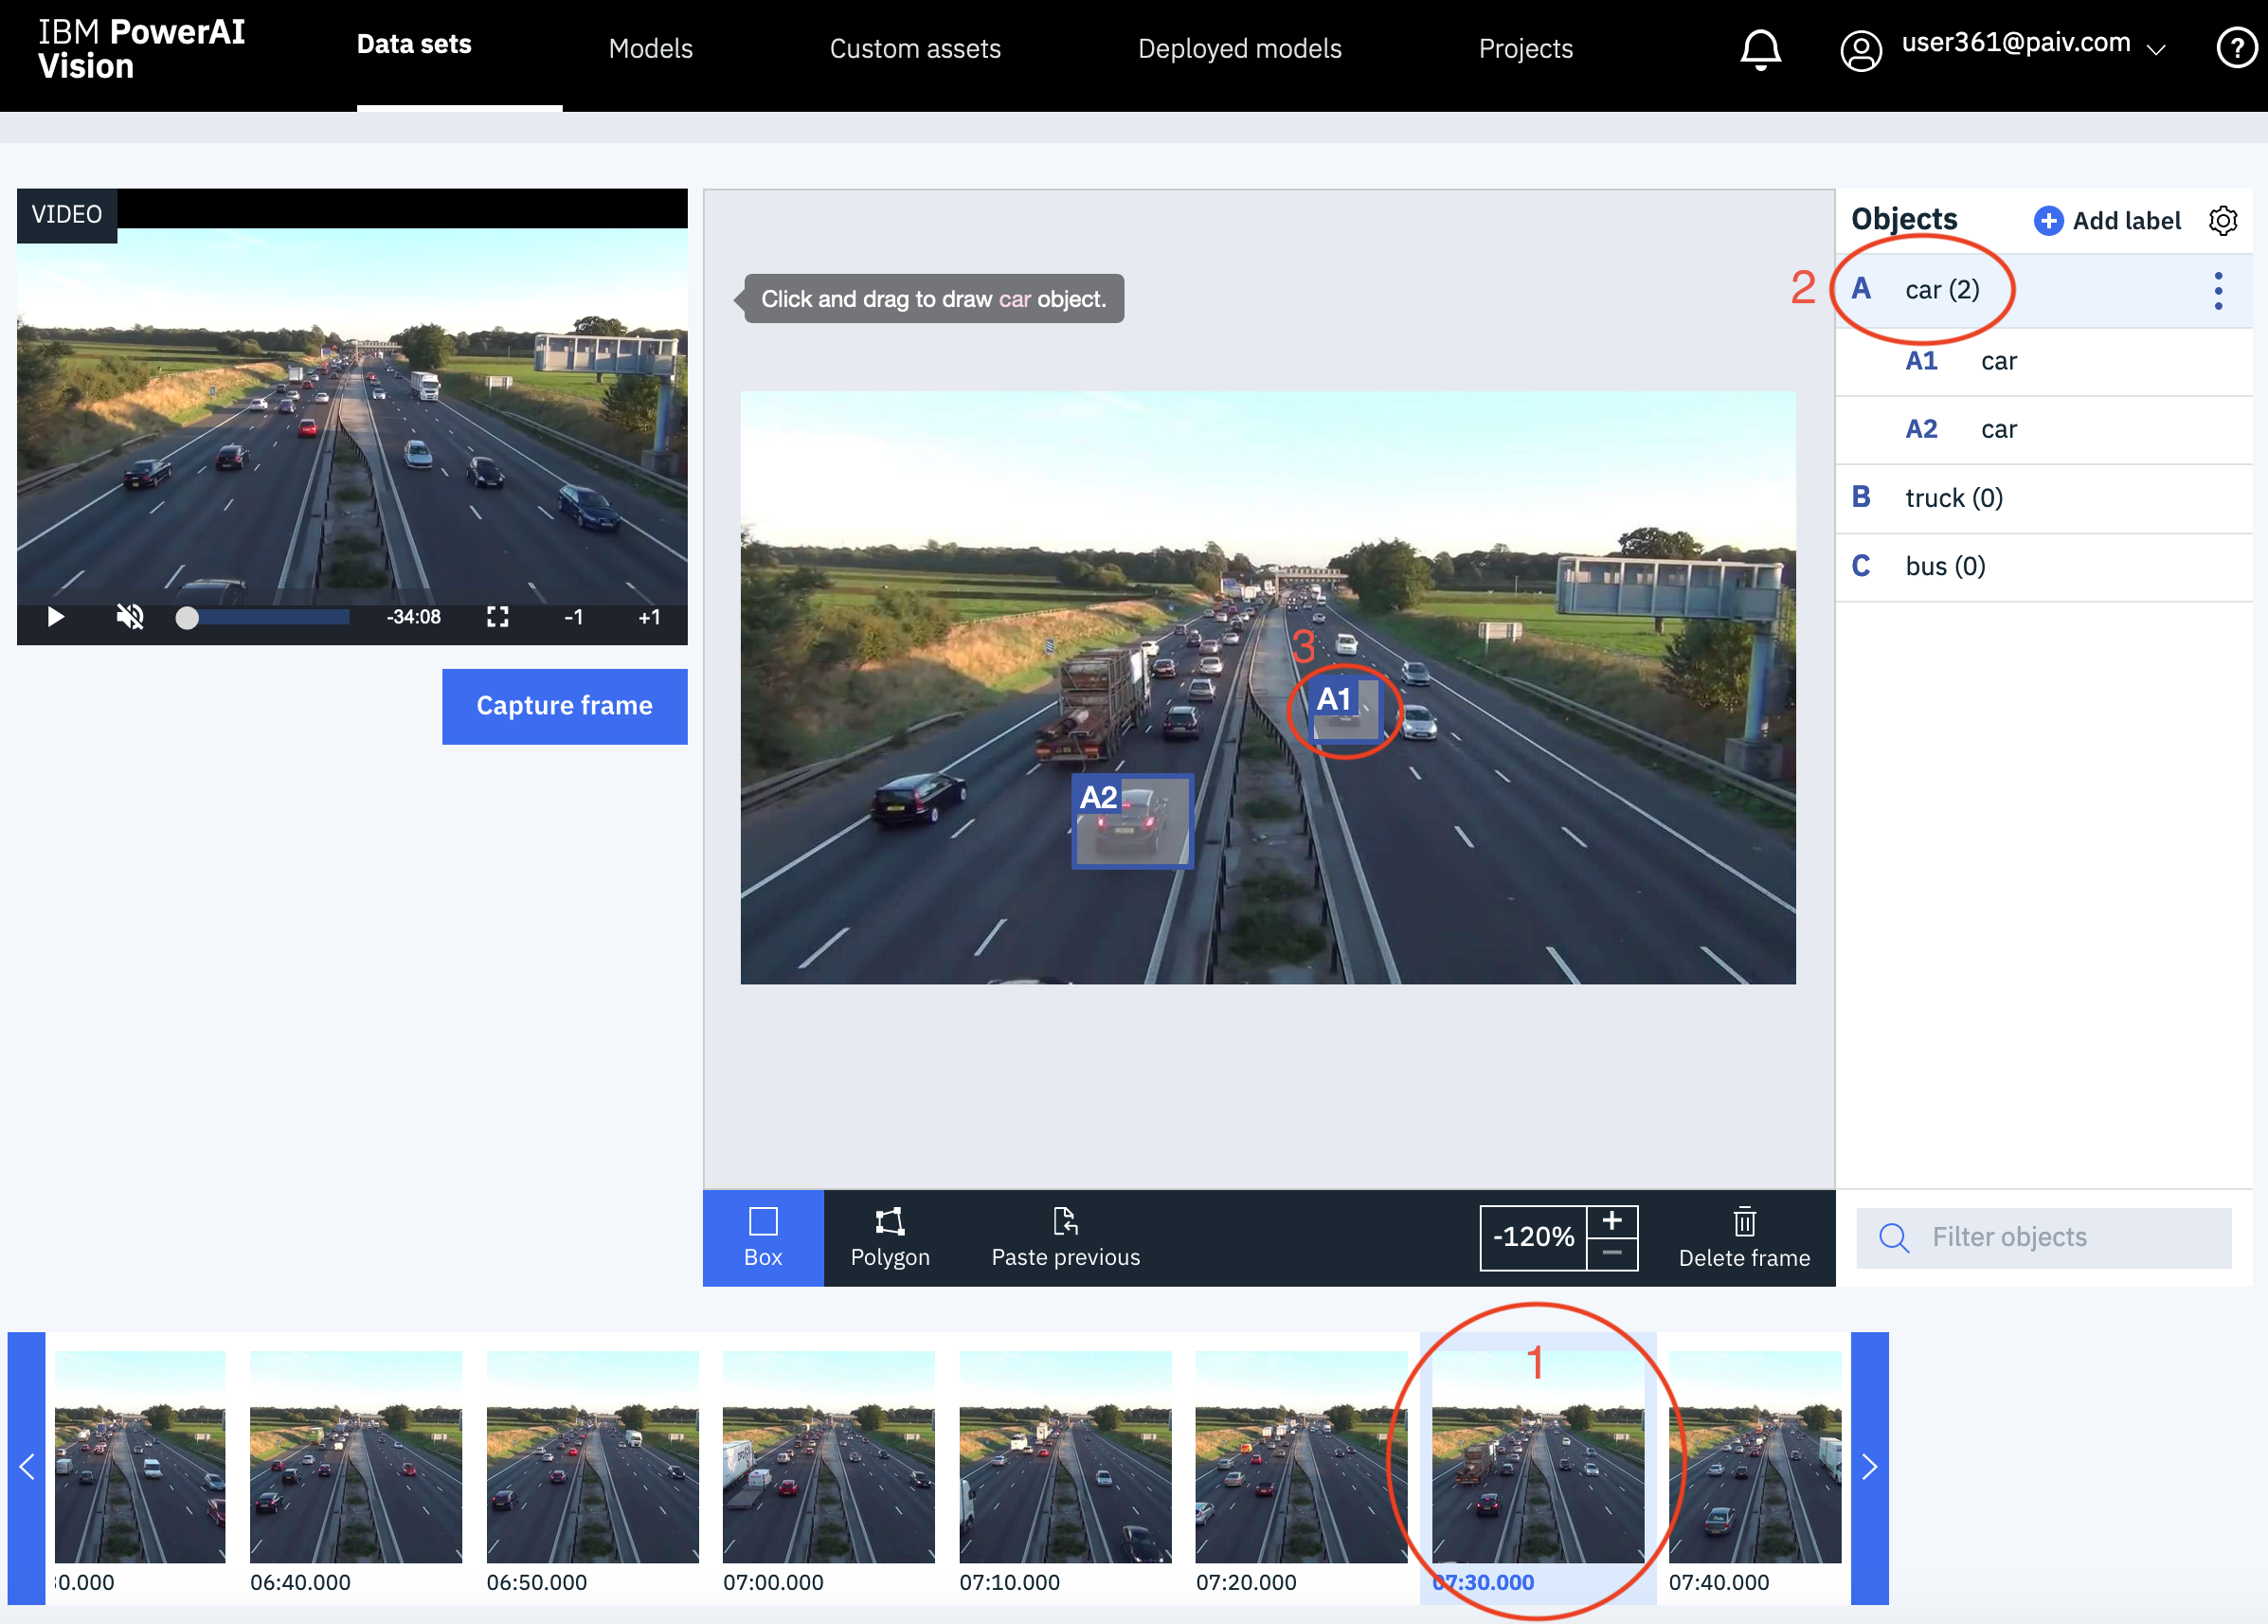Open car label three-dot menu
This screenshot has width=2268, height=1624.
tap(2217, 291)
